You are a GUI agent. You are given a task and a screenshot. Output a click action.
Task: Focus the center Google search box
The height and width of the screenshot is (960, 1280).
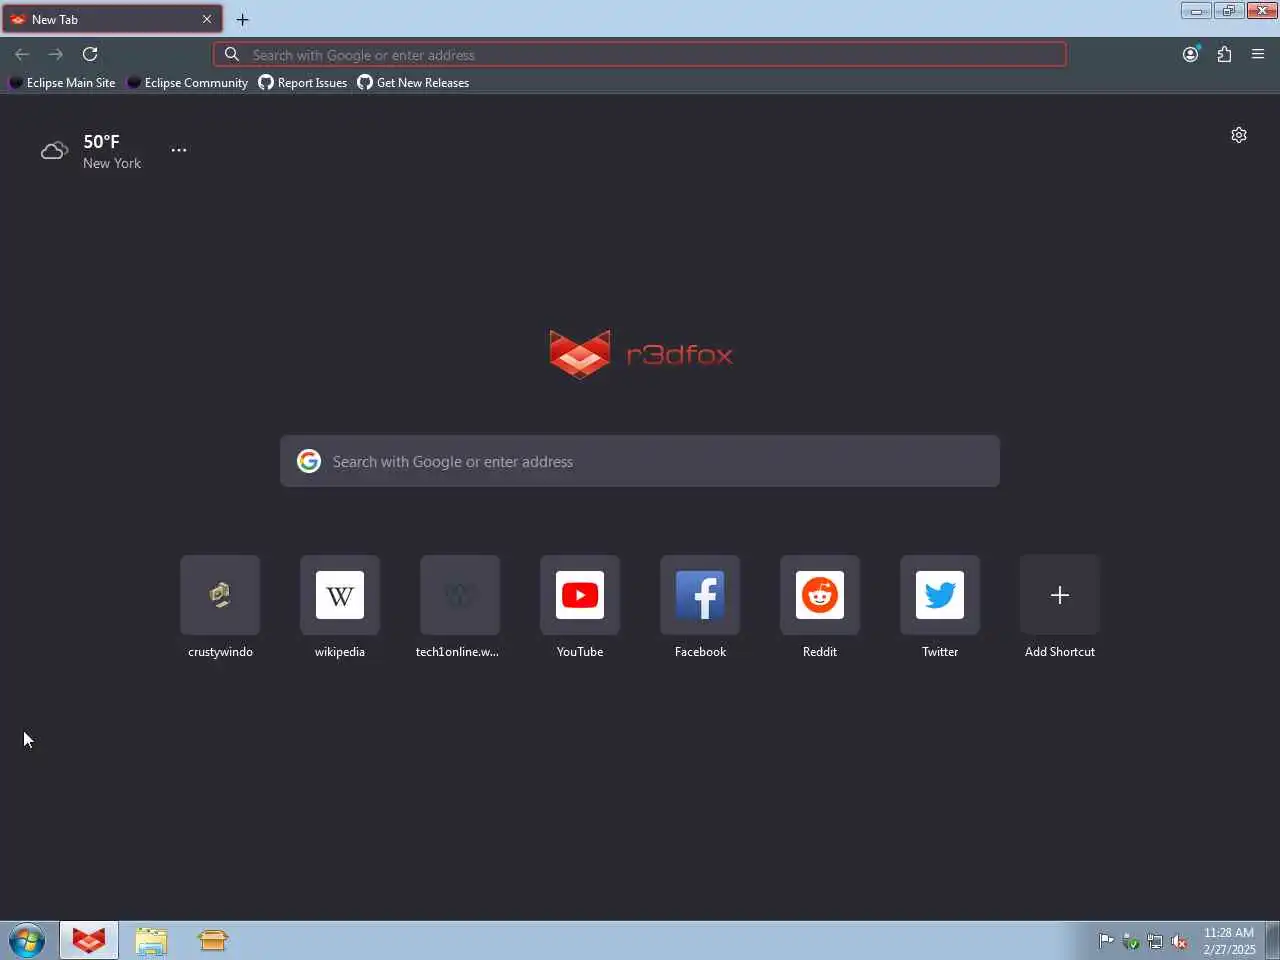tap(640, 461)
